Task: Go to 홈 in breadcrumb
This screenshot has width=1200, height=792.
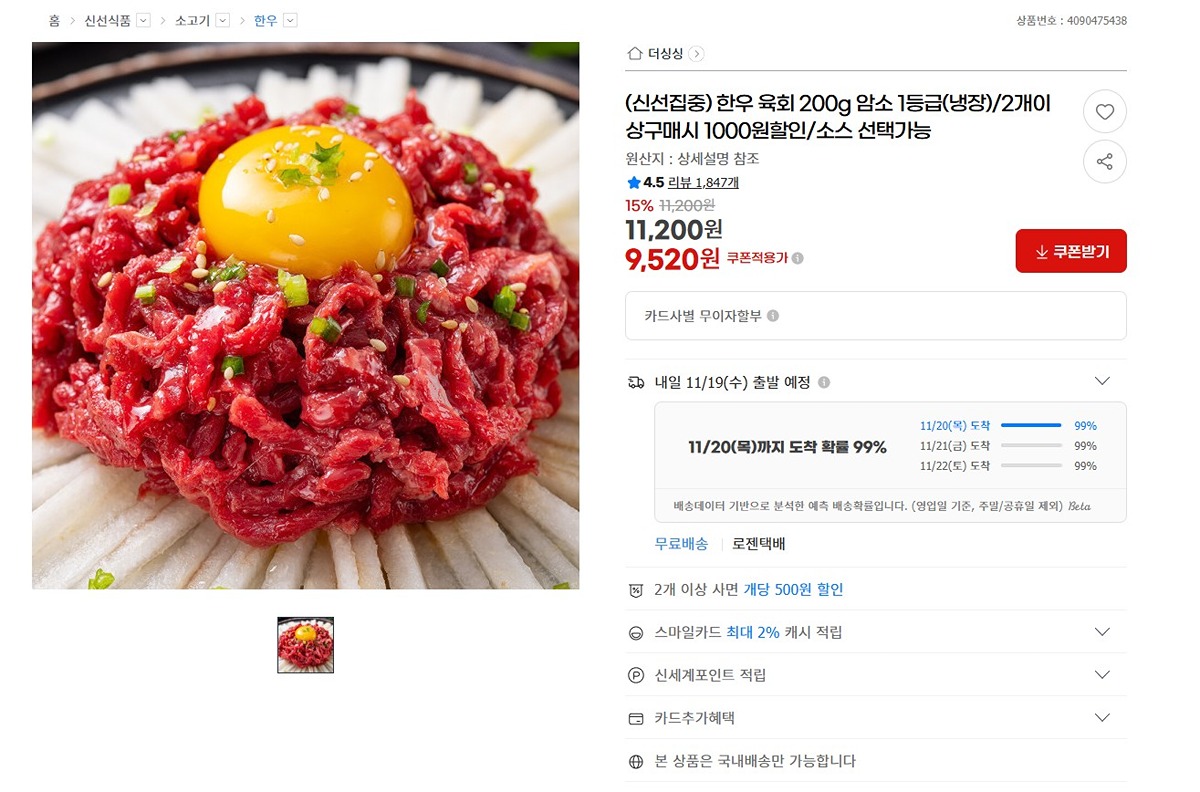Action: point(54,20)
